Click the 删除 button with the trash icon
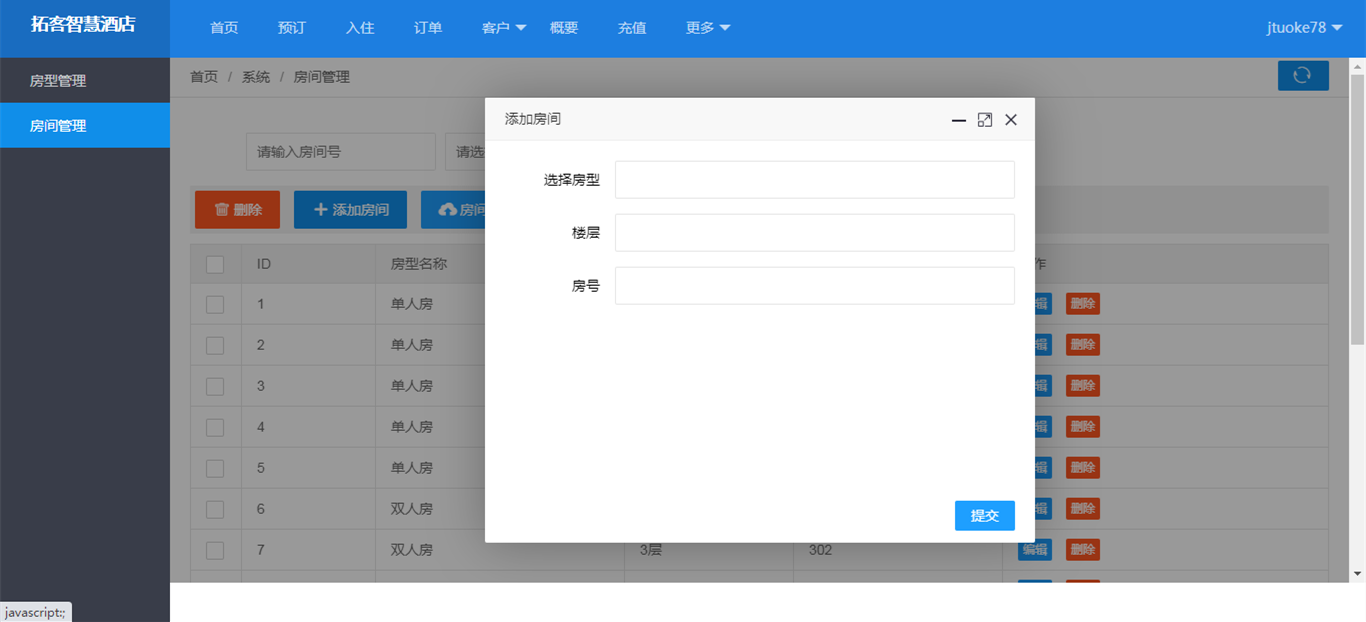This screenshot has width=1366, height=622. click(237, 210)
